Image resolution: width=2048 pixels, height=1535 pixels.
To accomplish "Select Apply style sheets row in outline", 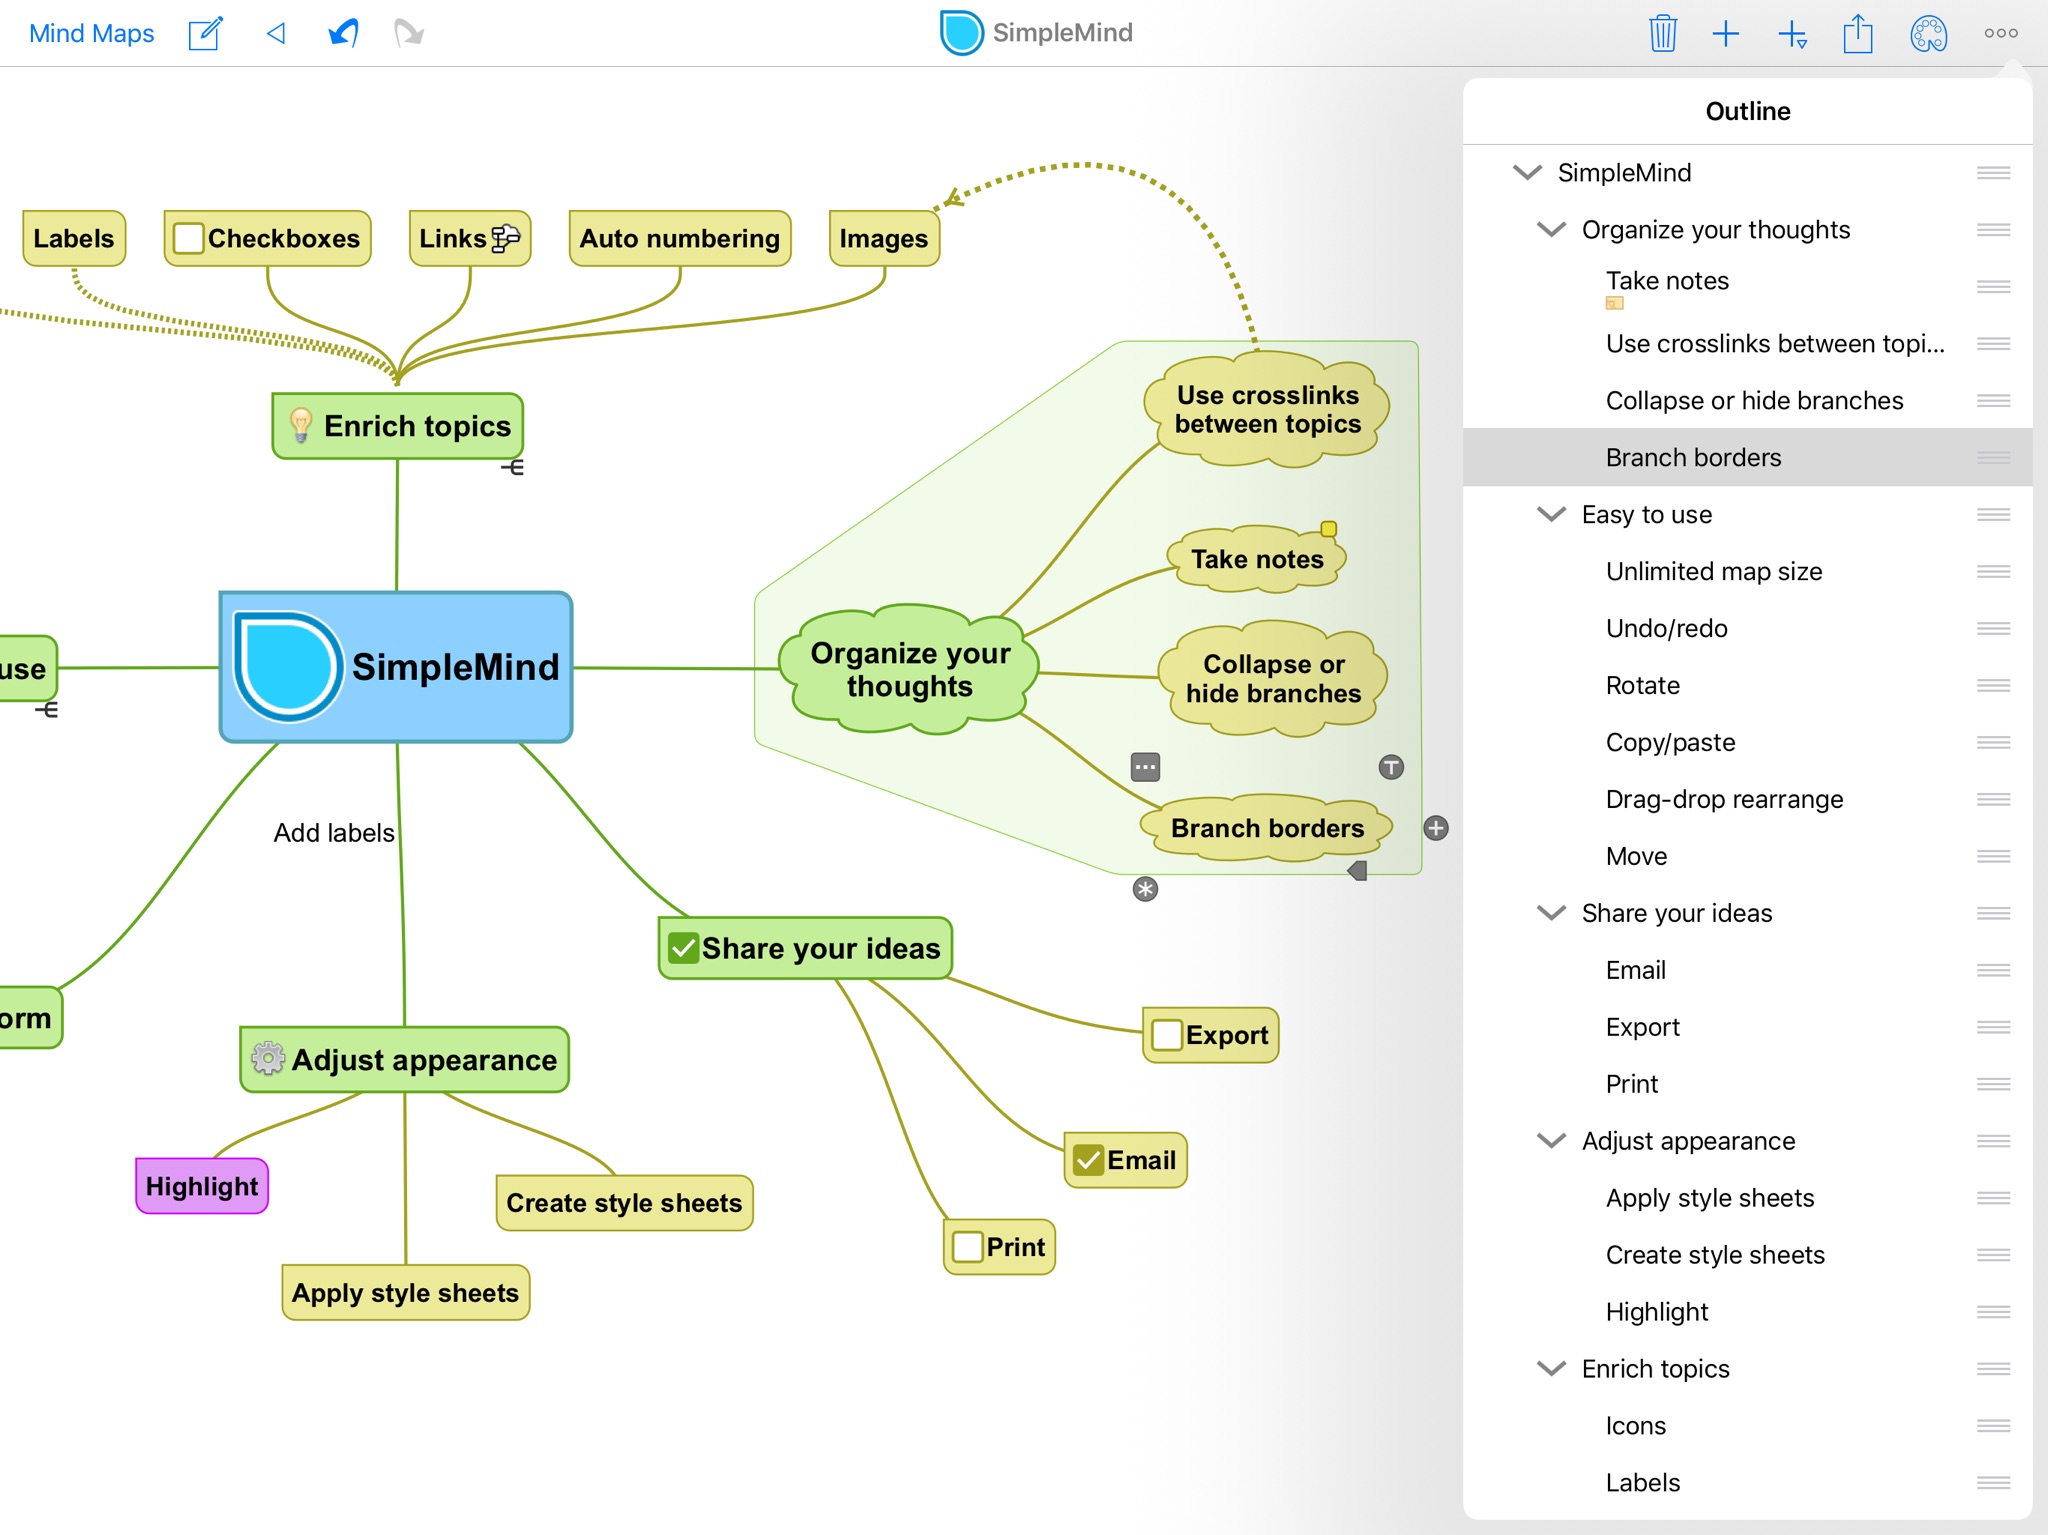I will coord(1748,1197).
